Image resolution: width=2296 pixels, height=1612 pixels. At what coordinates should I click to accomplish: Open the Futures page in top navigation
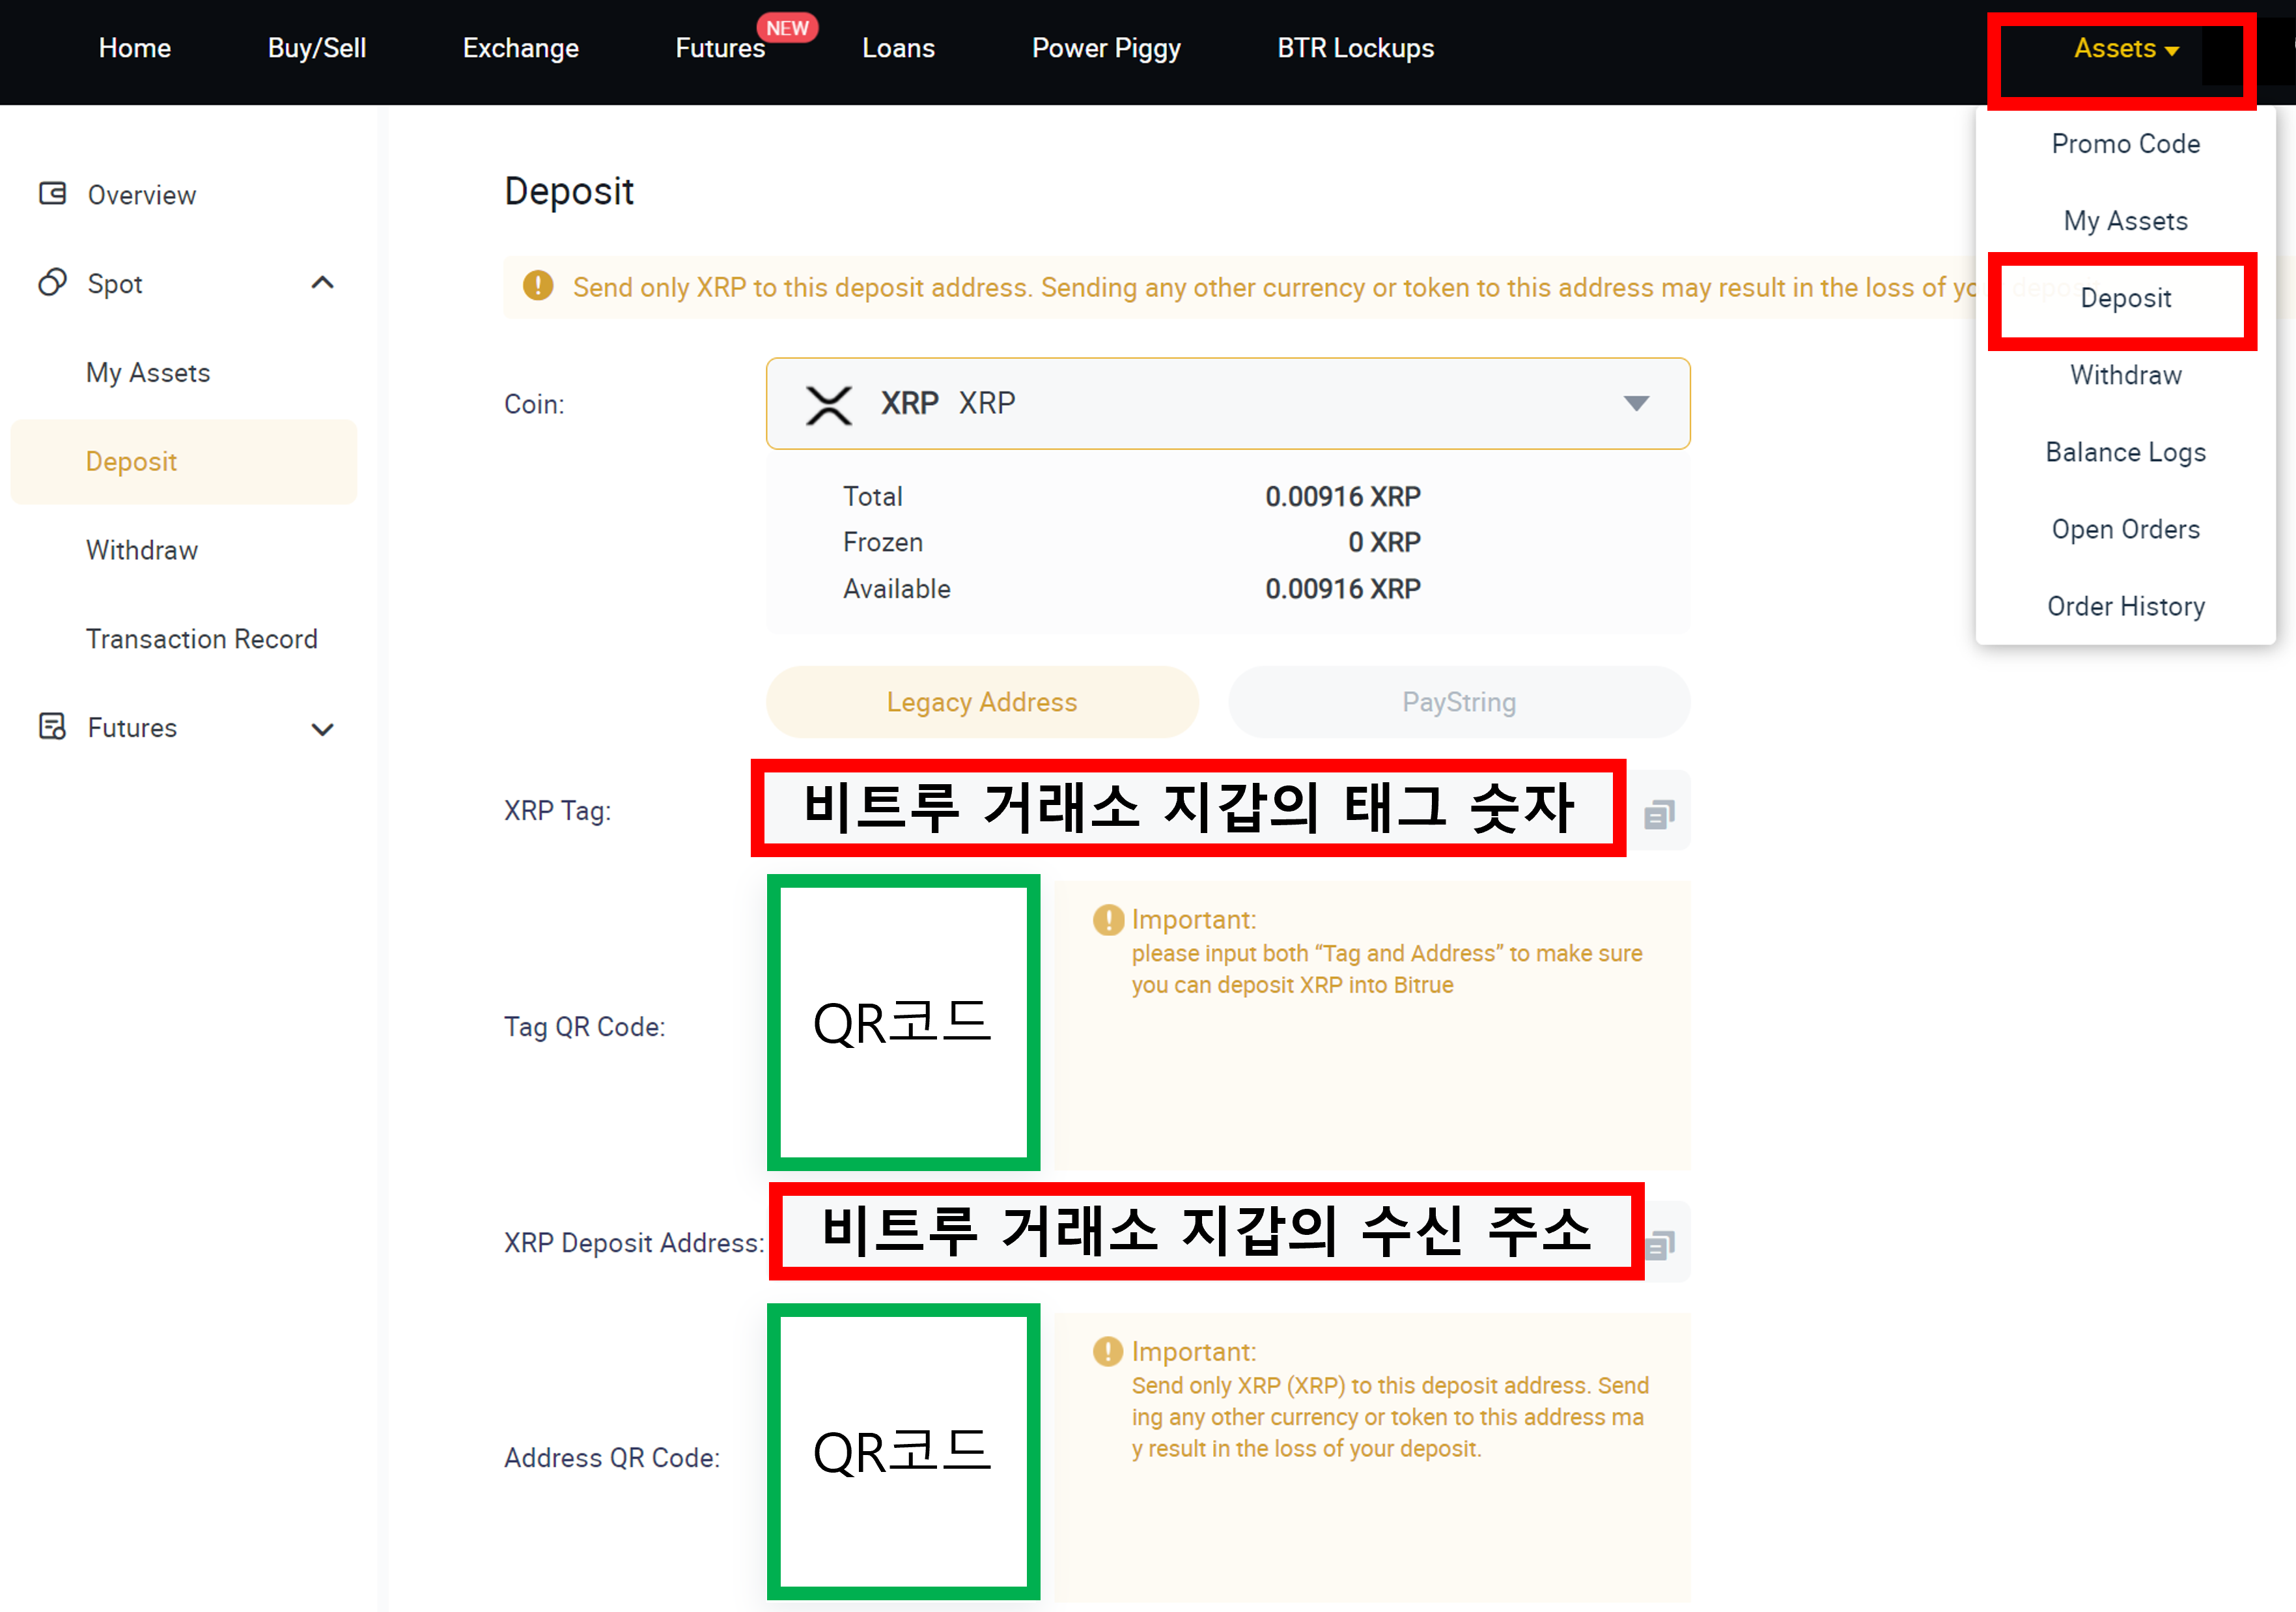click(720, 48)
